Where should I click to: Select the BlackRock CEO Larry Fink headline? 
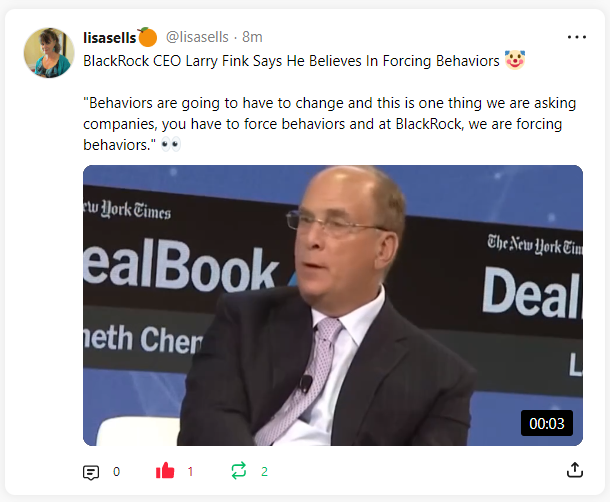coord(291,61)
